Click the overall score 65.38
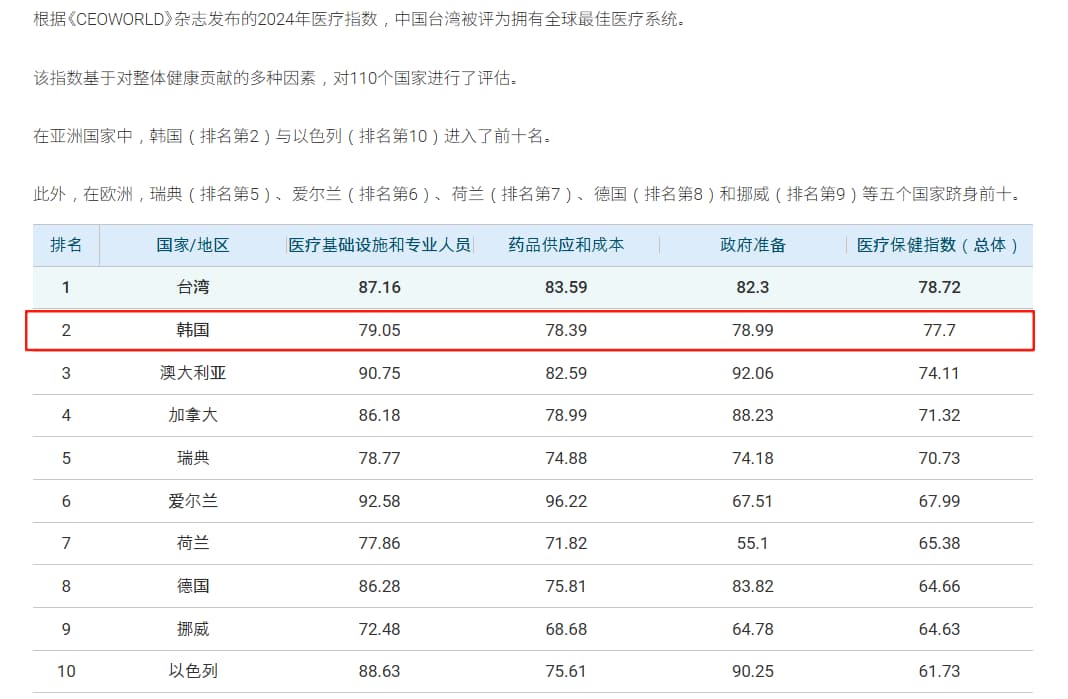Image resolution: width=1068 pixels, height=699 pixels. click(x=939, y=544)
